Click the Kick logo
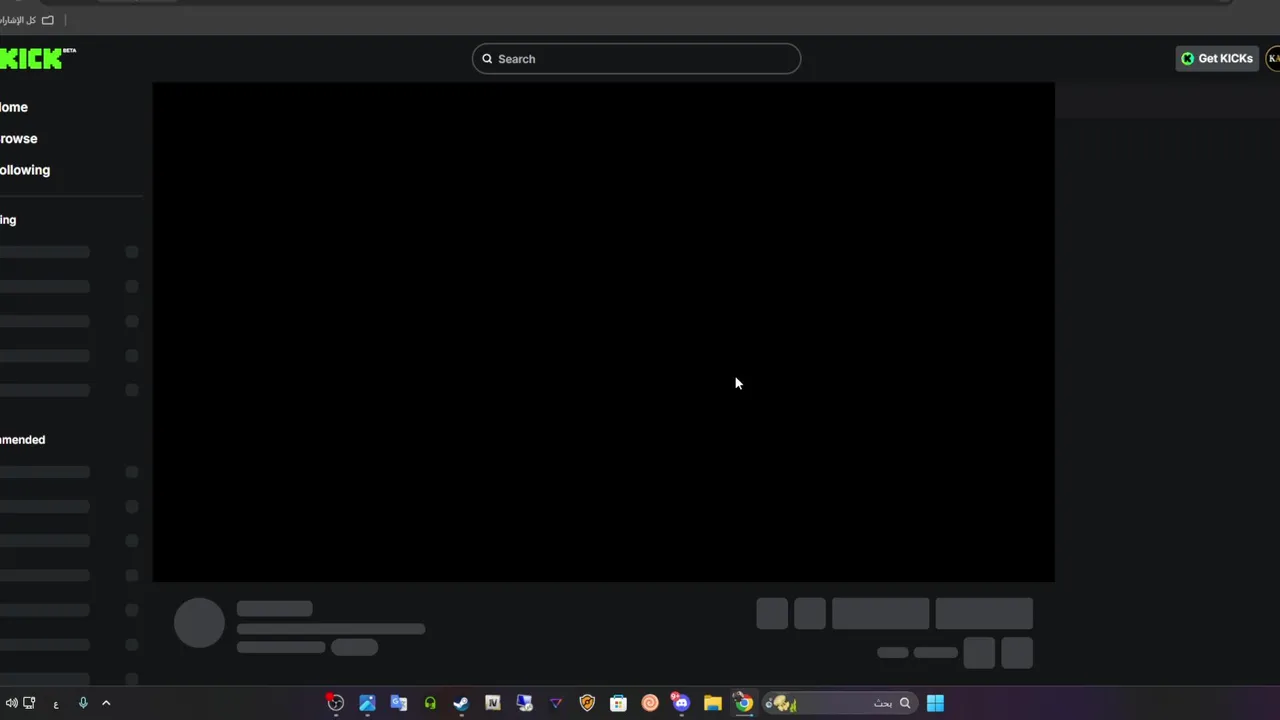 [37, 58]
